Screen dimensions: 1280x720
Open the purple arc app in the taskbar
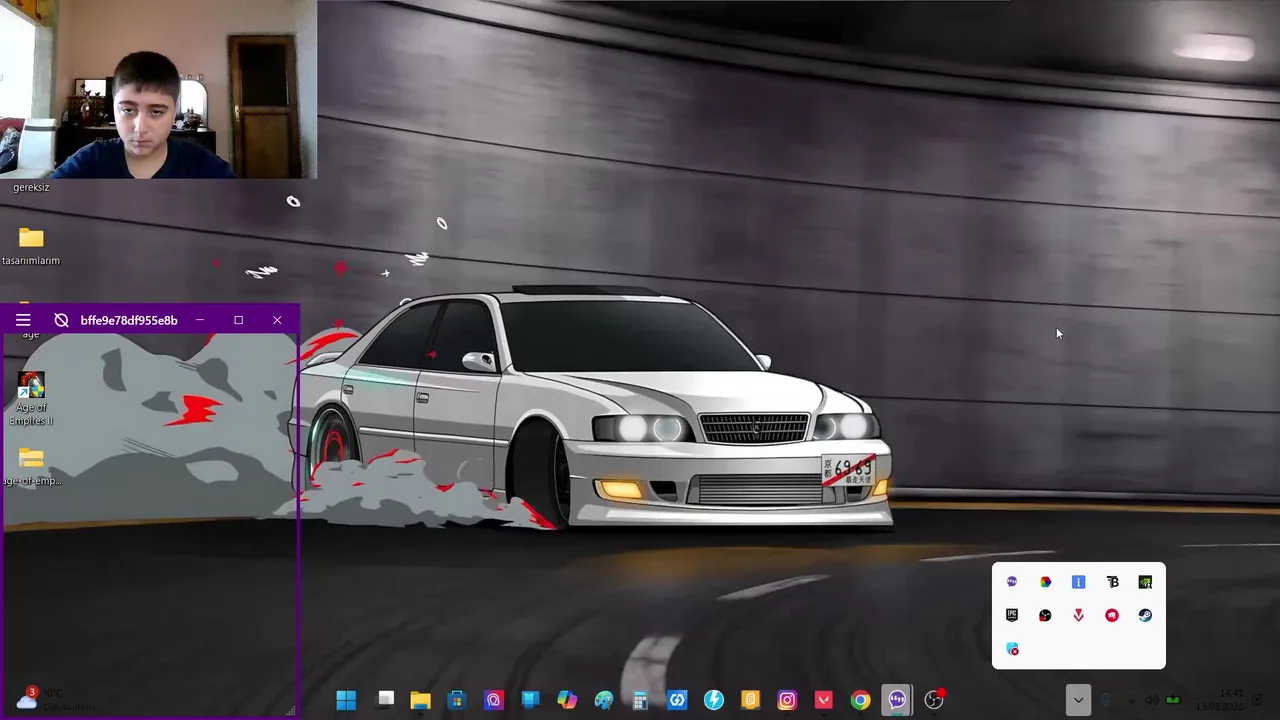coord(494,700)
